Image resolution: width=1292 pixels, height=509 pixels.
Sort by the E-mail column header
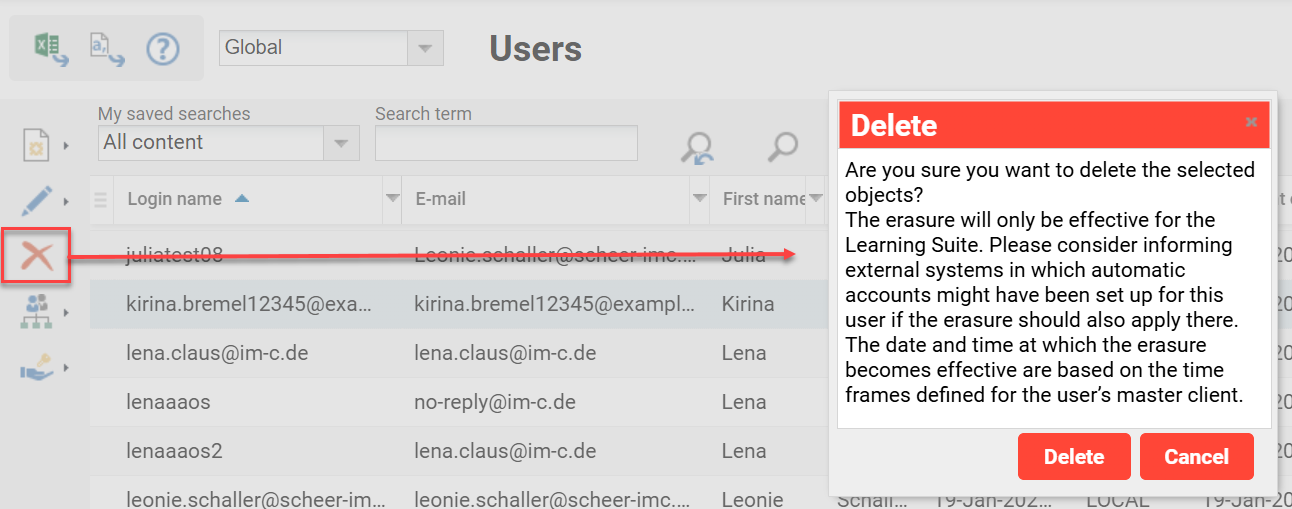click(x=441, y=199)
